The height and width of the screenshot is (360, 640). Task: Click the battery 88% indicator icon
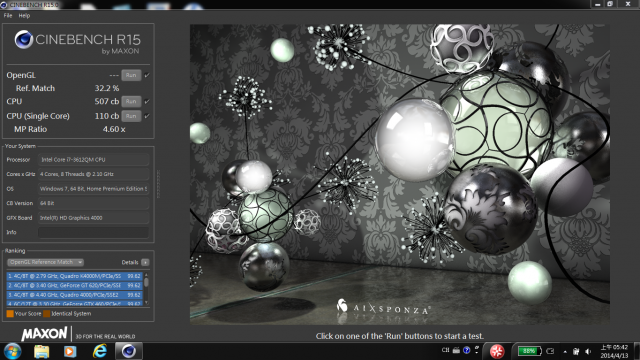tap(529, 351)
